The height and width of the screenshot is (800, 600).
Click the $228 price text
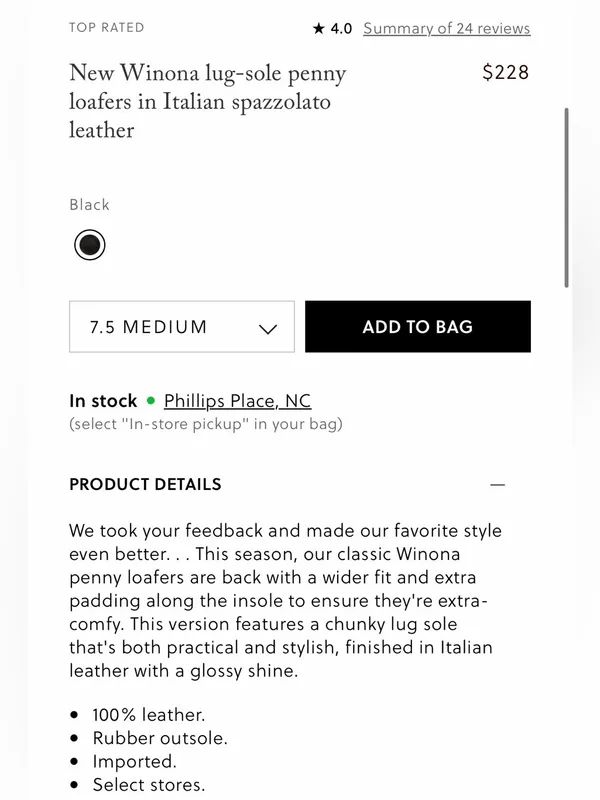tap(506, 72)
